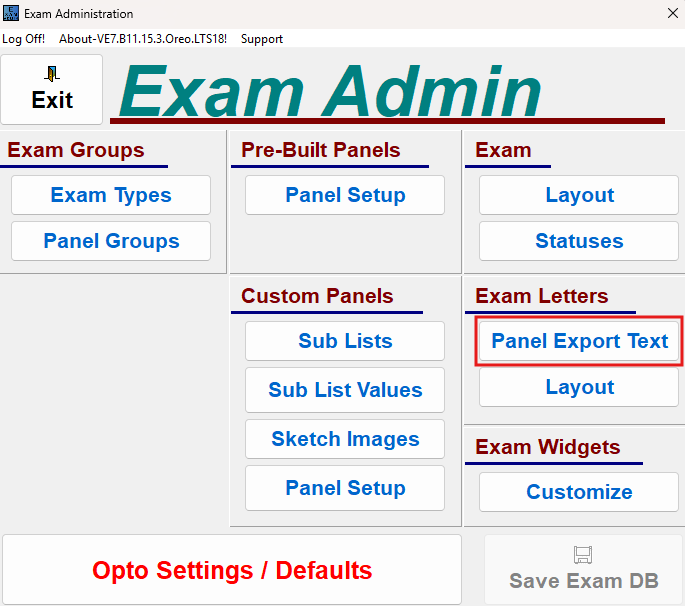Open the About version menu item
The height and width of the screenshot is (606, 685).
(143, 39)
